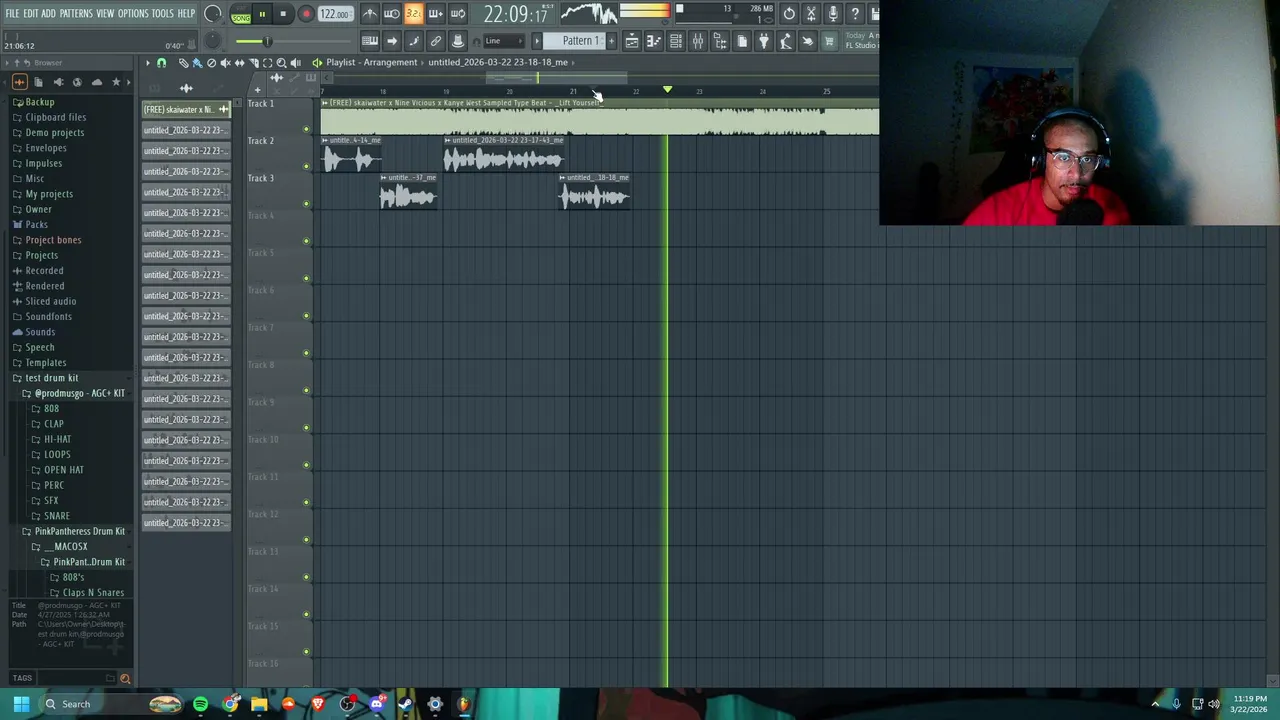This screenshot has height=720, width=1280.
Task: Toggle mute switch on Track 1
Action: (306, 130)
